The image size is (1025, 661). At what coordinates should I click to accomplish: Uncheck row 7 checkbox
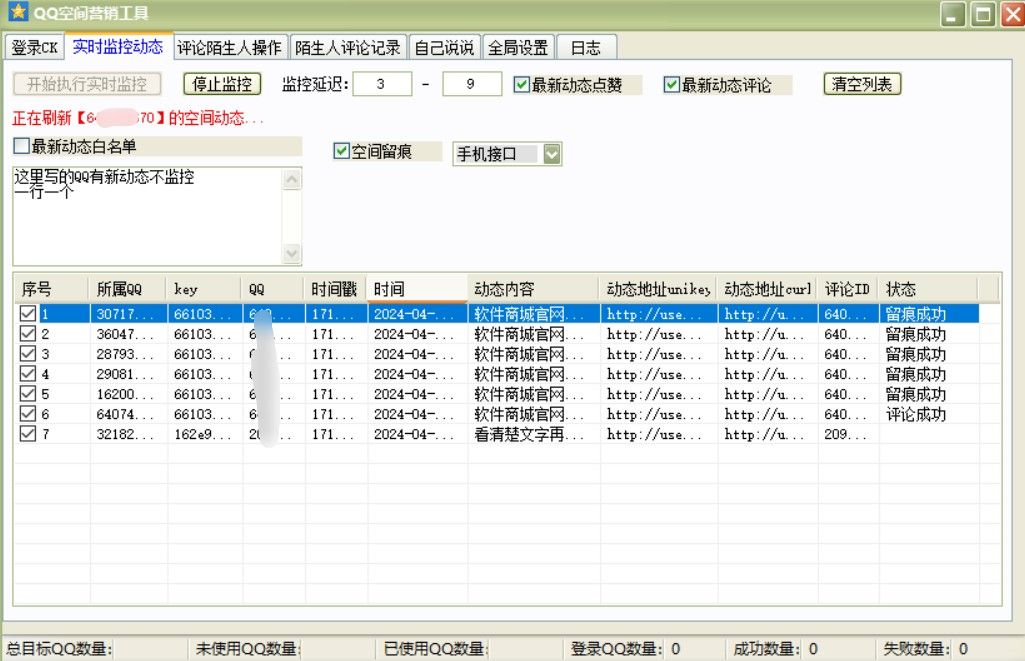click(27, 433)
